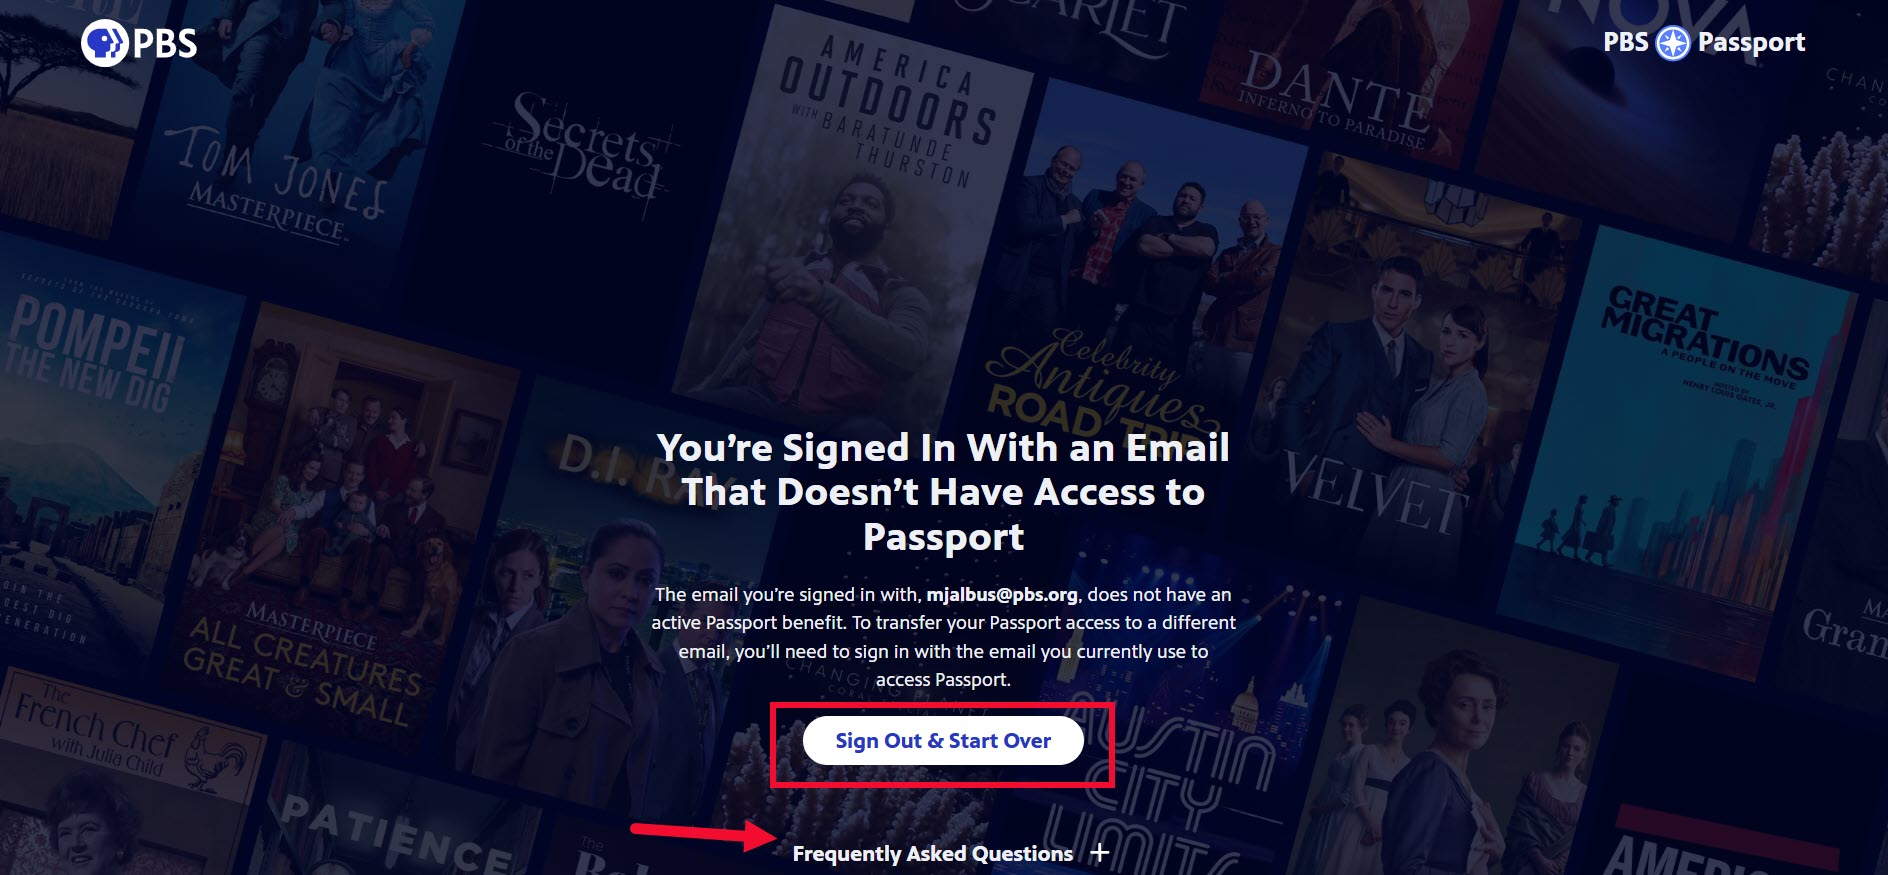The width and height of the screenshot is (1888, 875).
Task: Click the PBS Passport compass icon
Action: tap(1673, 43)
